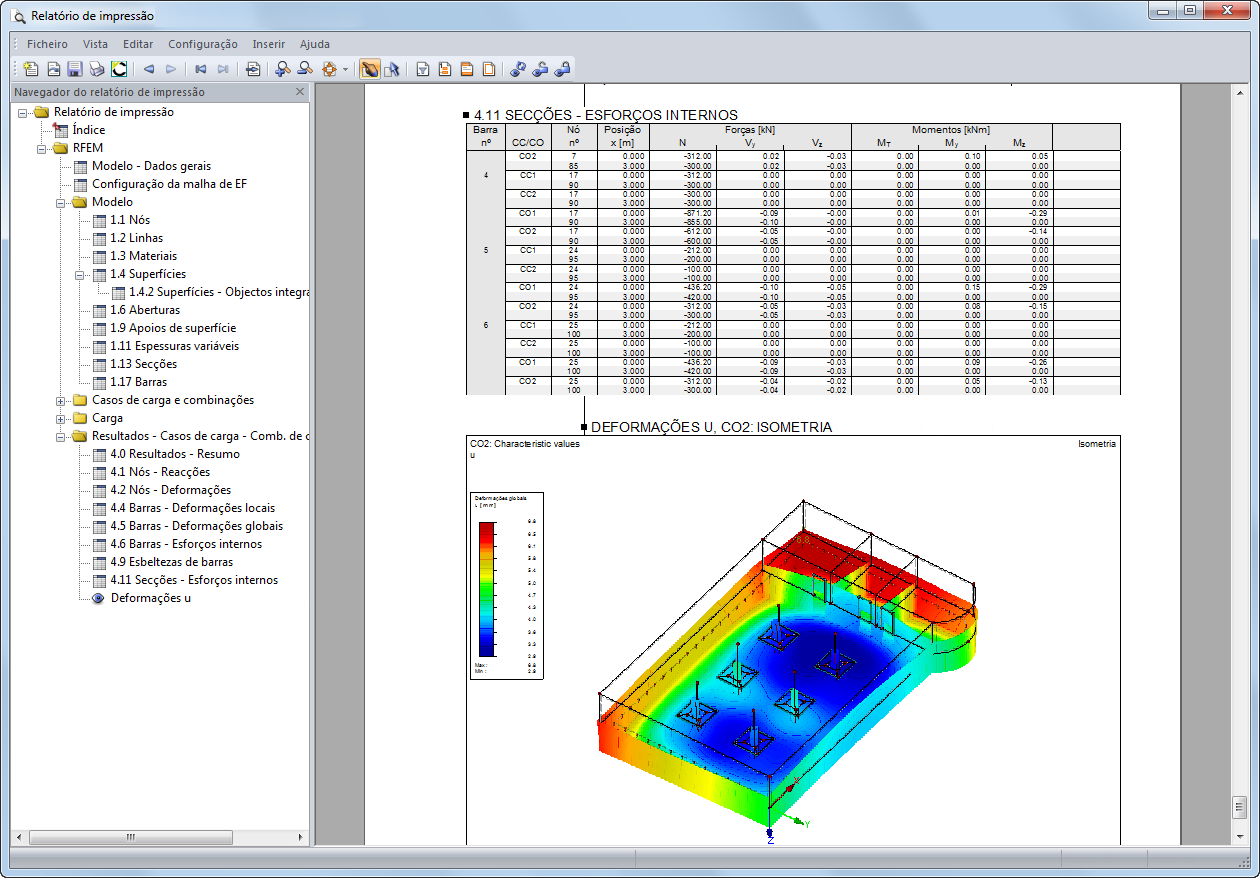The height and width of the screenshot is (878, 1260).
Task: Click the new report page icon
Action: click(x=31, y=69)
